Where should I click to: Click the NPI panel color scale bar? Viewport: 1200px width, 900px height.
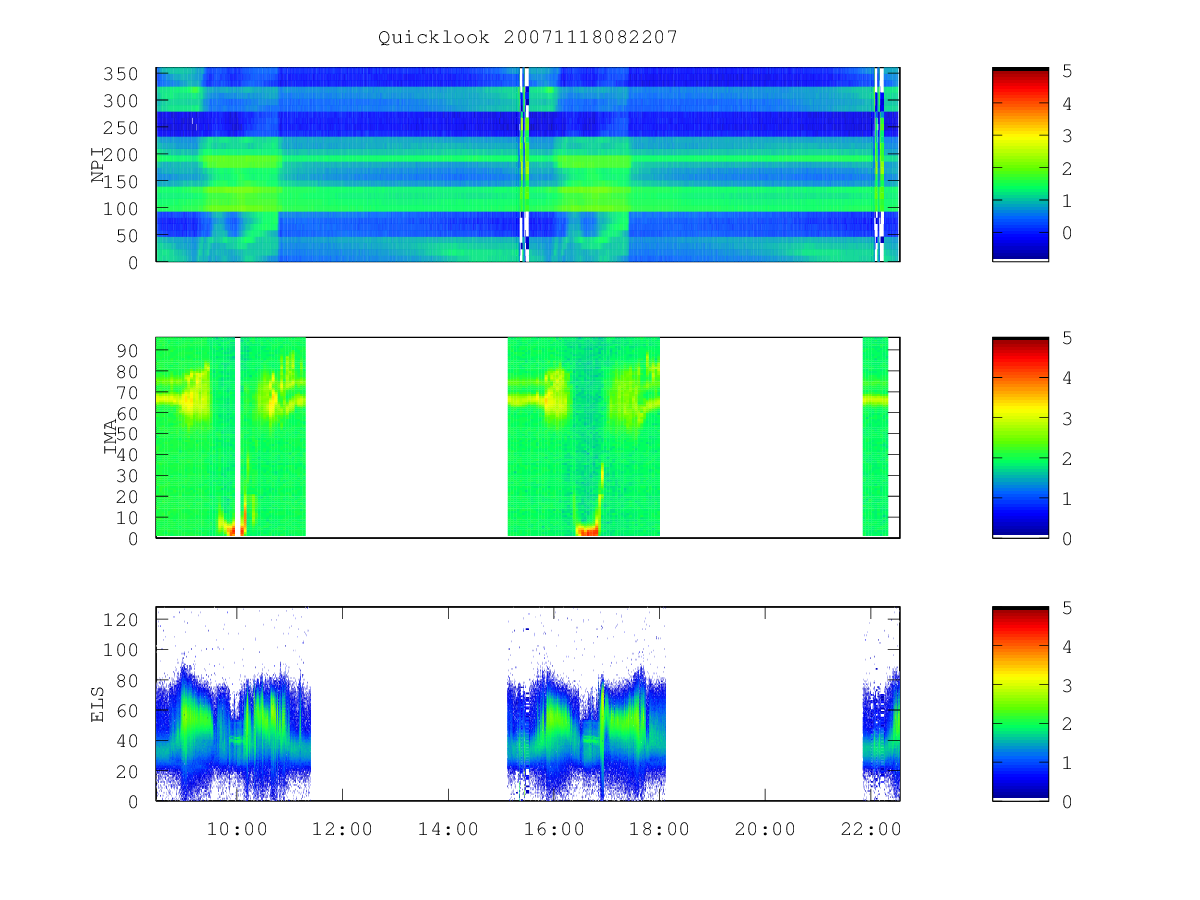[1020, 164]
